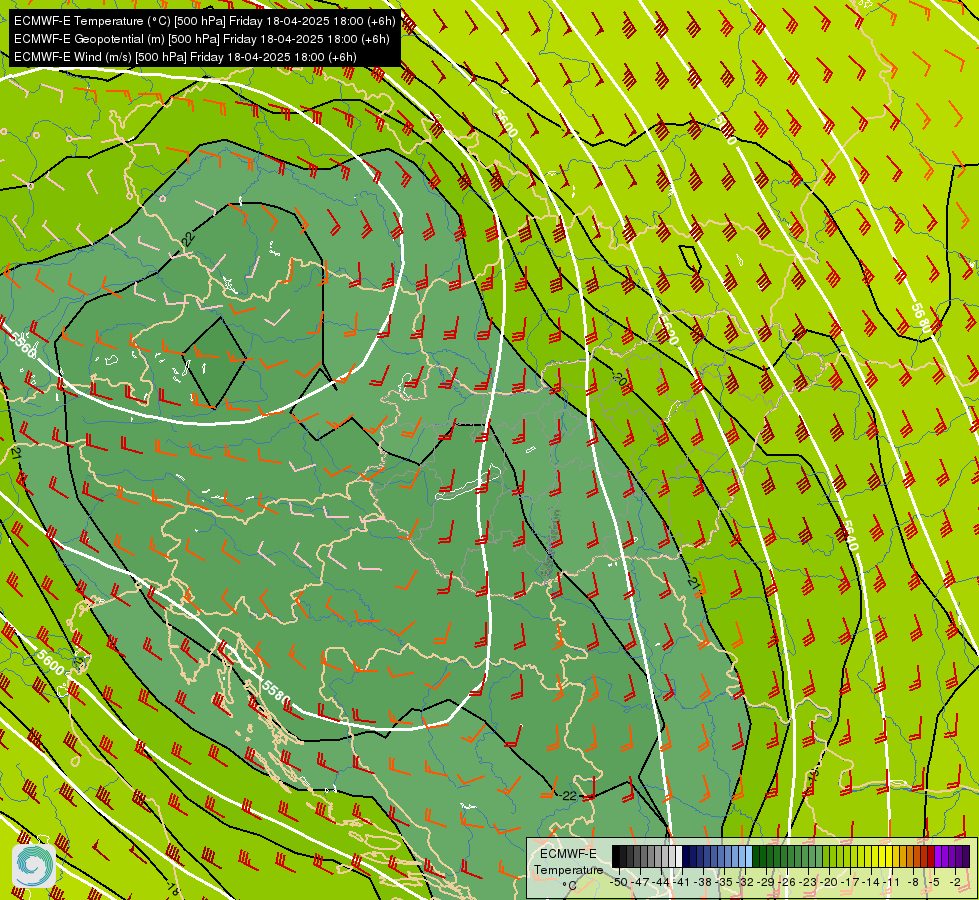Click the 5620 geopotential contour label
Image resolution: width=979 pixels, height=900 pixels.
(x=667, y=329)
